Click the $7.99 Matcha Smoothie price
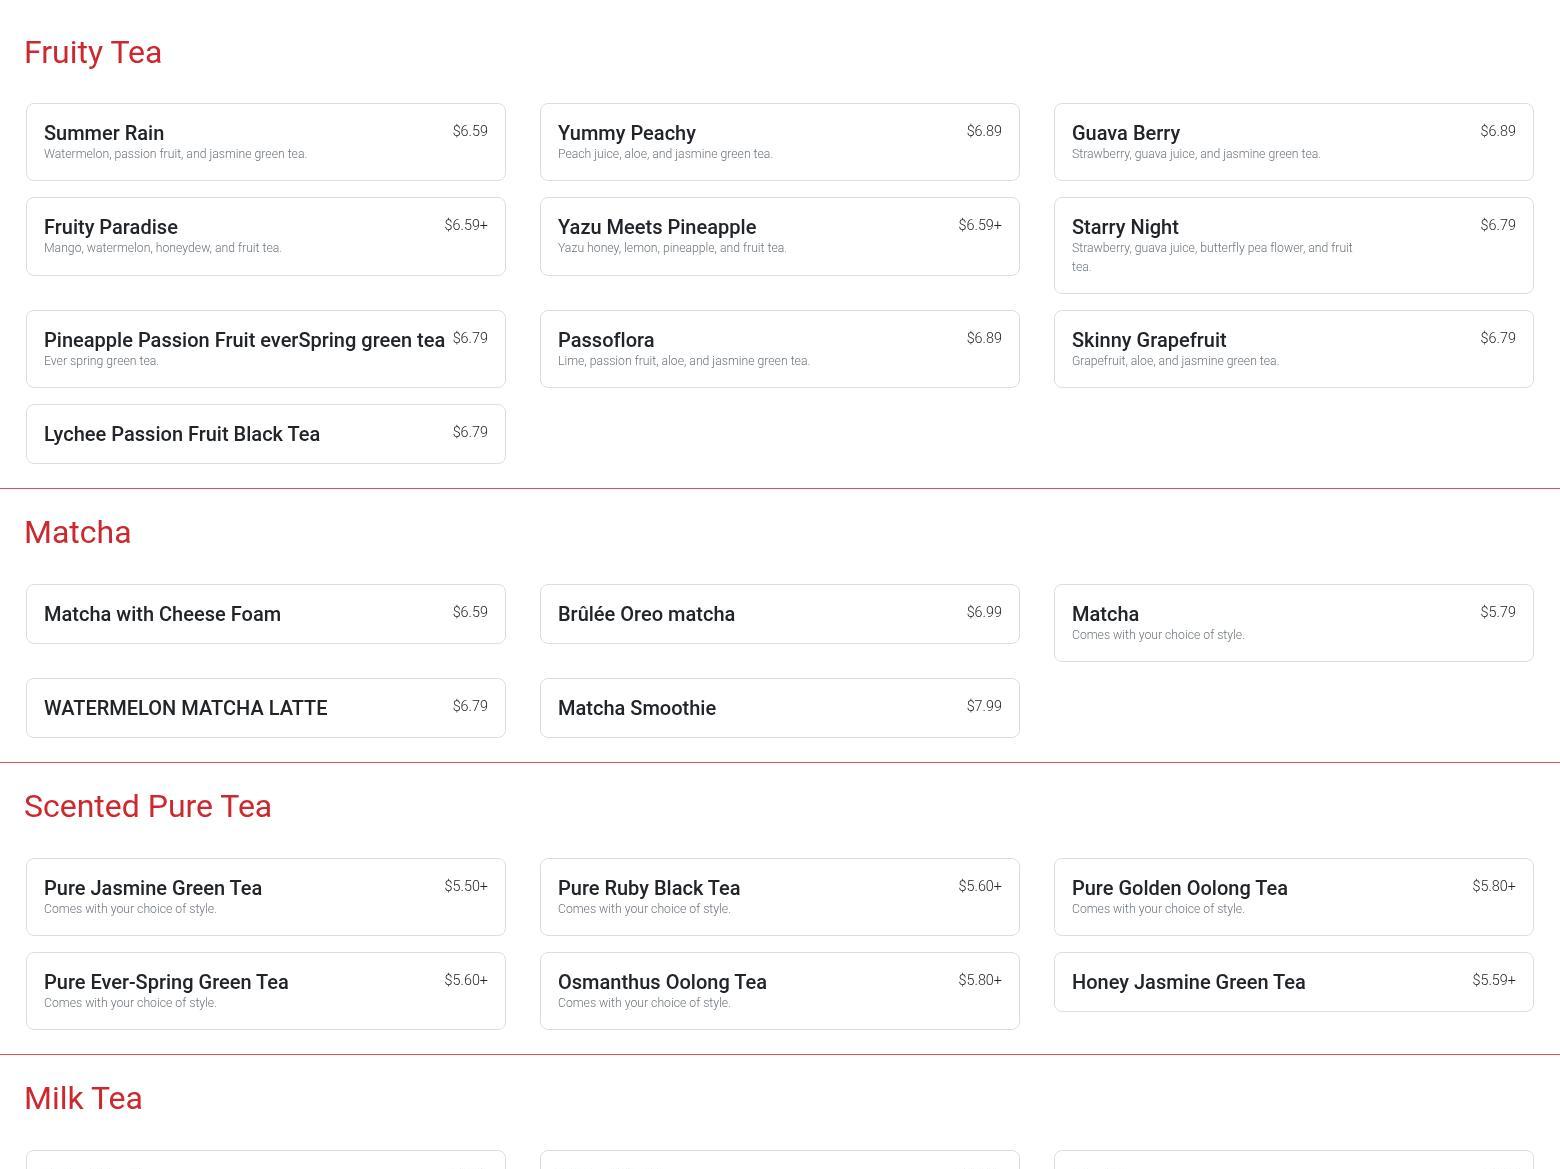Image resolution: width=1560 pixels, height=1169 pixels. click(x=984, y=706)
